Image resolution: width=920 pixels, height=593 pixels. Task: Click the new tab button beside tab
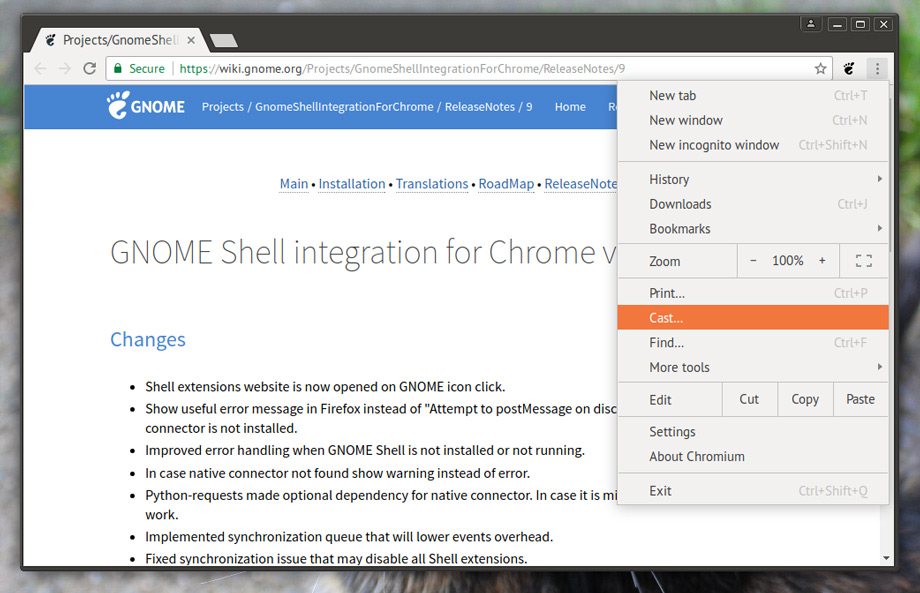click(x=223, y=41)
